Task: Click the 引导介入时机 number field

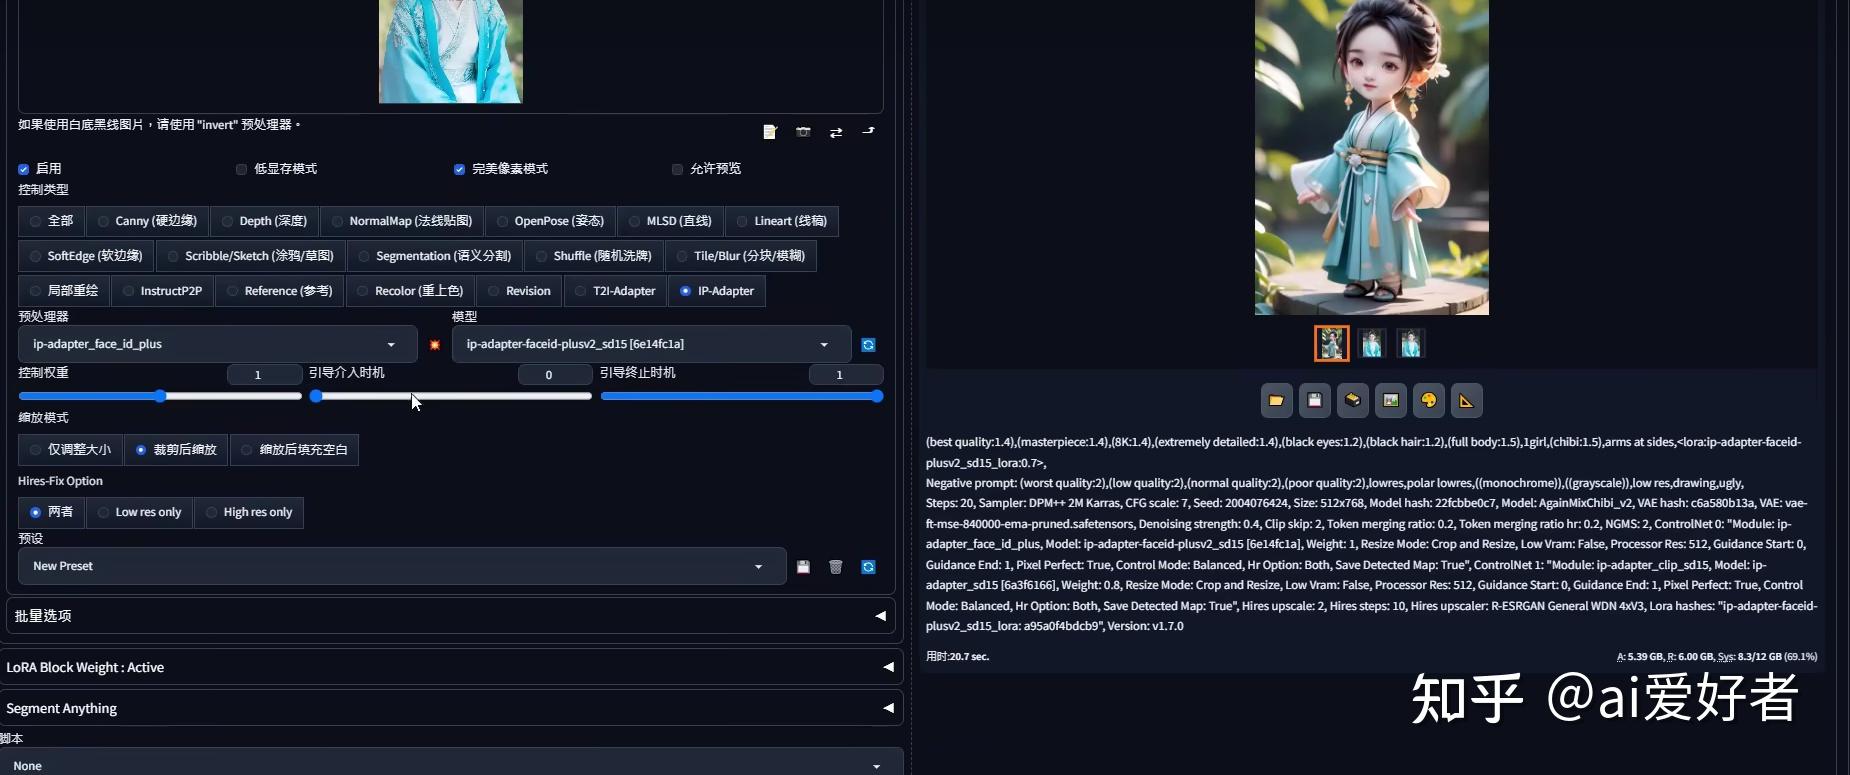Action: pyautogui.click(x=555, y=375)
